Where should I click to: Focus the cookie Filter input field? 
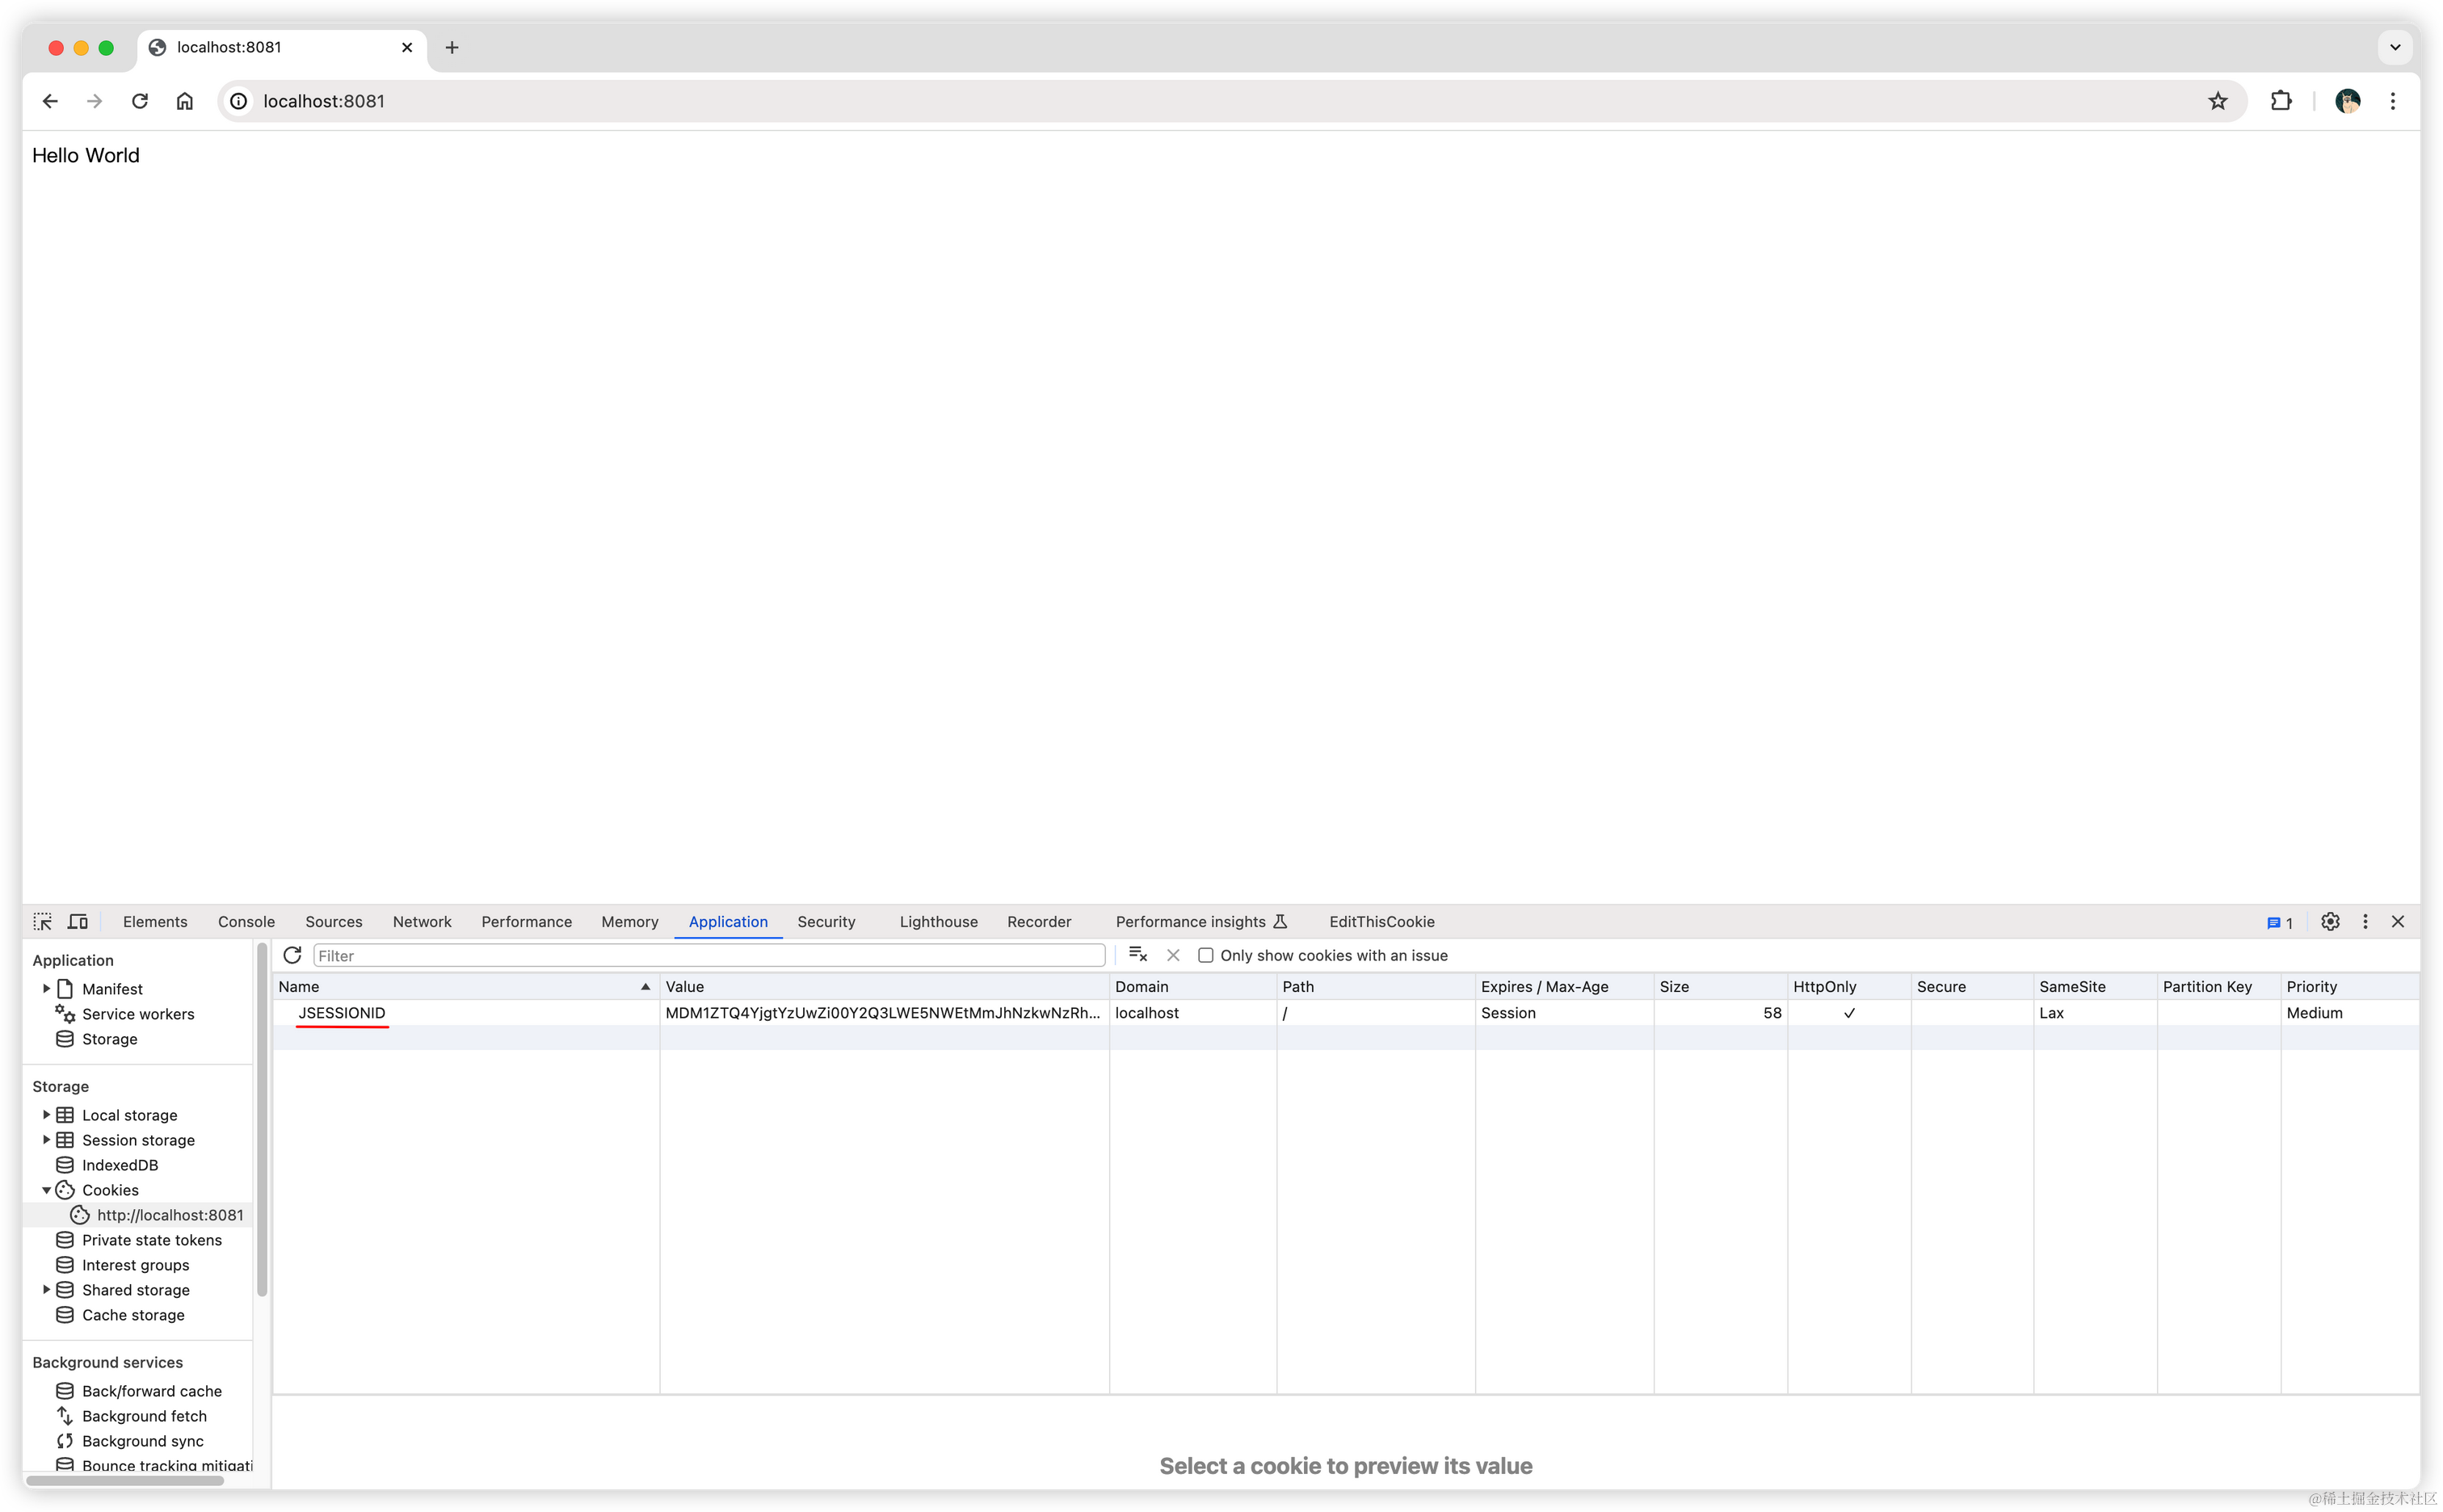point(708,956)
